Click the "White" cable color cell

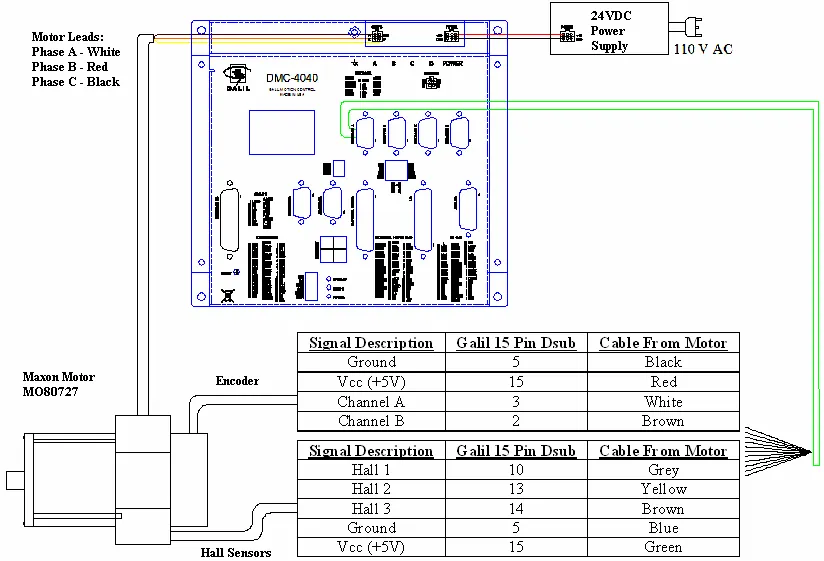(663, 402)
